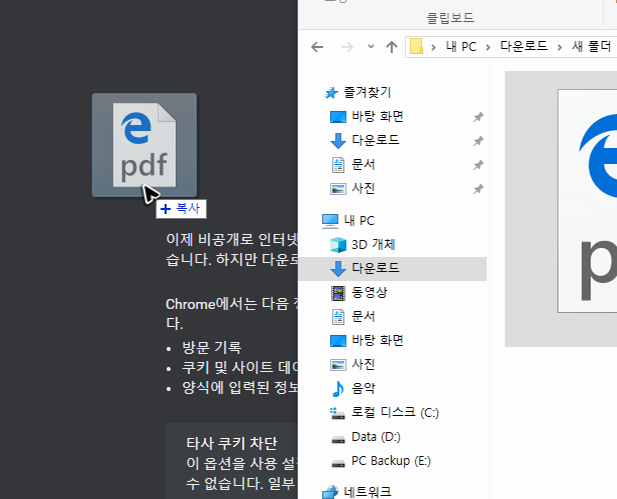Expand the chevron before '내 PC' breadcrumb

coord(434,48)
